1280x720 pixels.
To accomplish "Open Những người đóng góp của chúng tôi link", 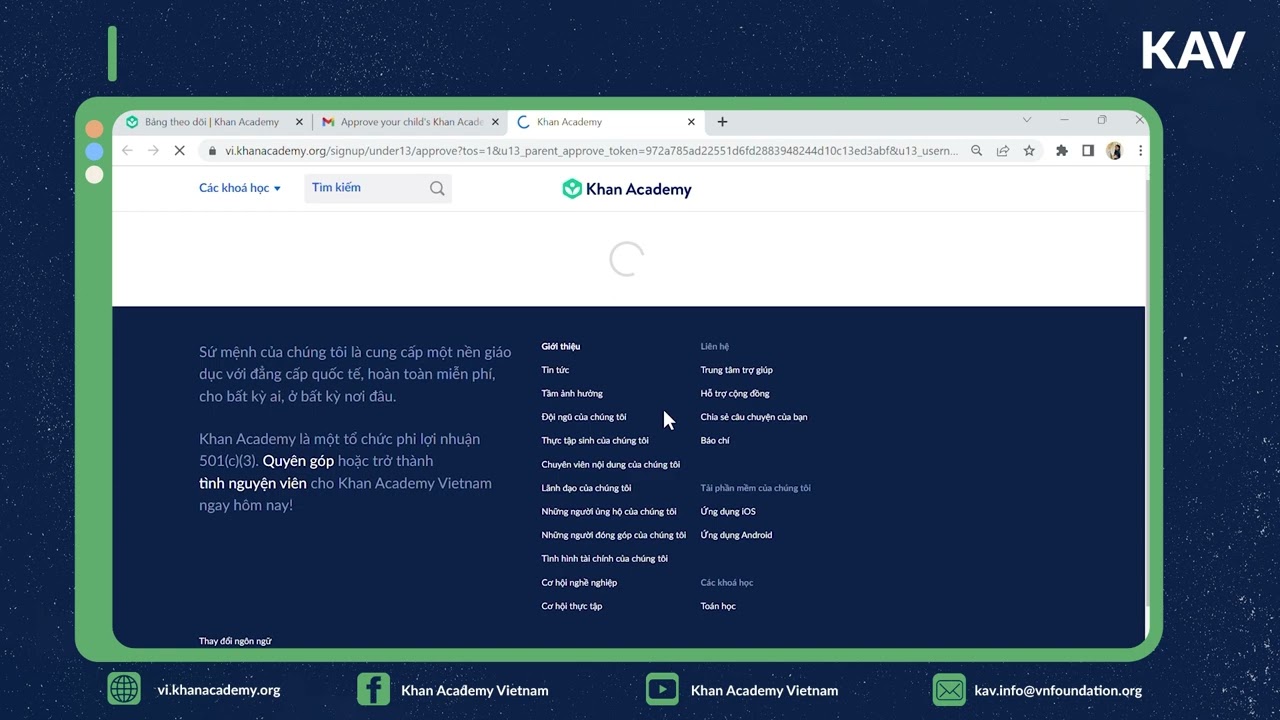I will click(614, 535).
